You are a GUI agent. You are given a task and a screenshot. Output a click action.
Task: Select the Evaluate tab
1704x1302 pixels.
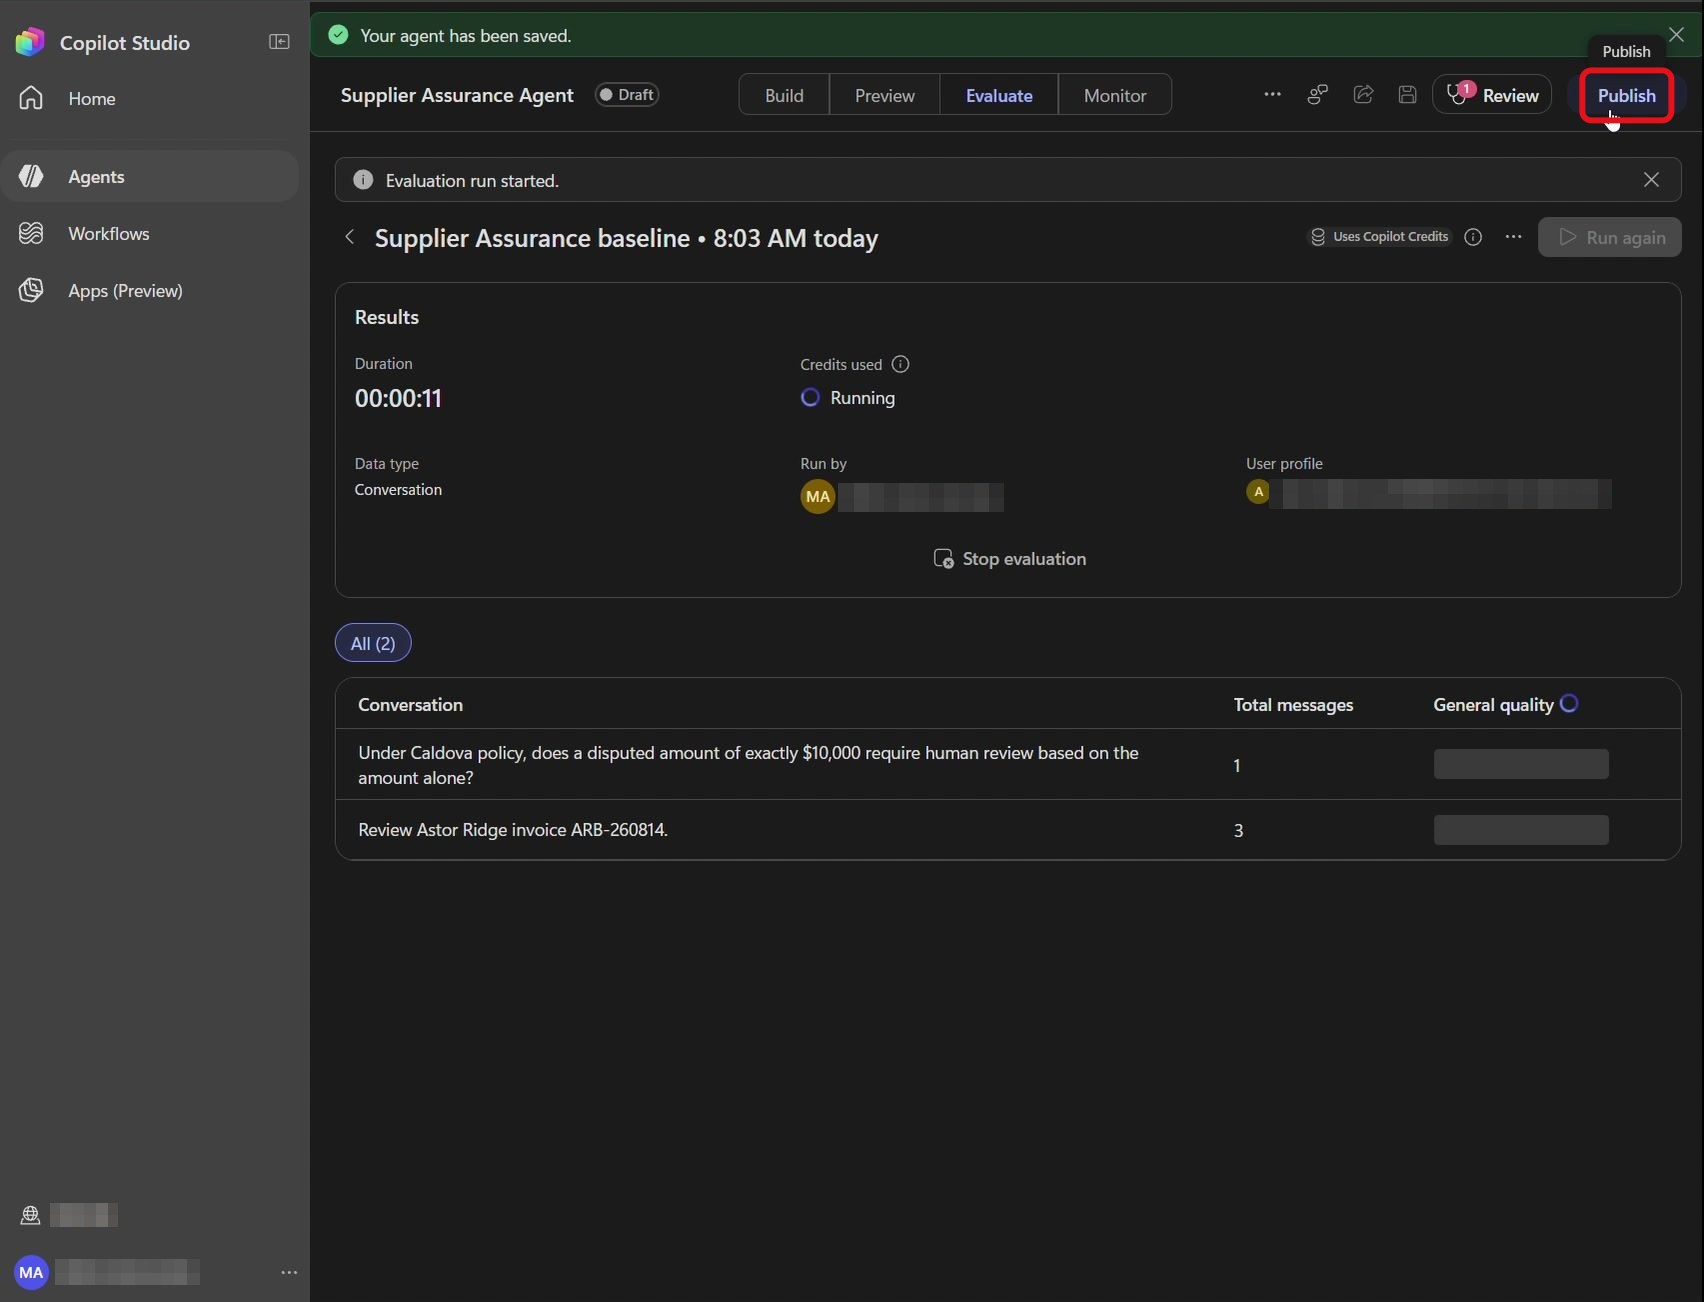999,95
